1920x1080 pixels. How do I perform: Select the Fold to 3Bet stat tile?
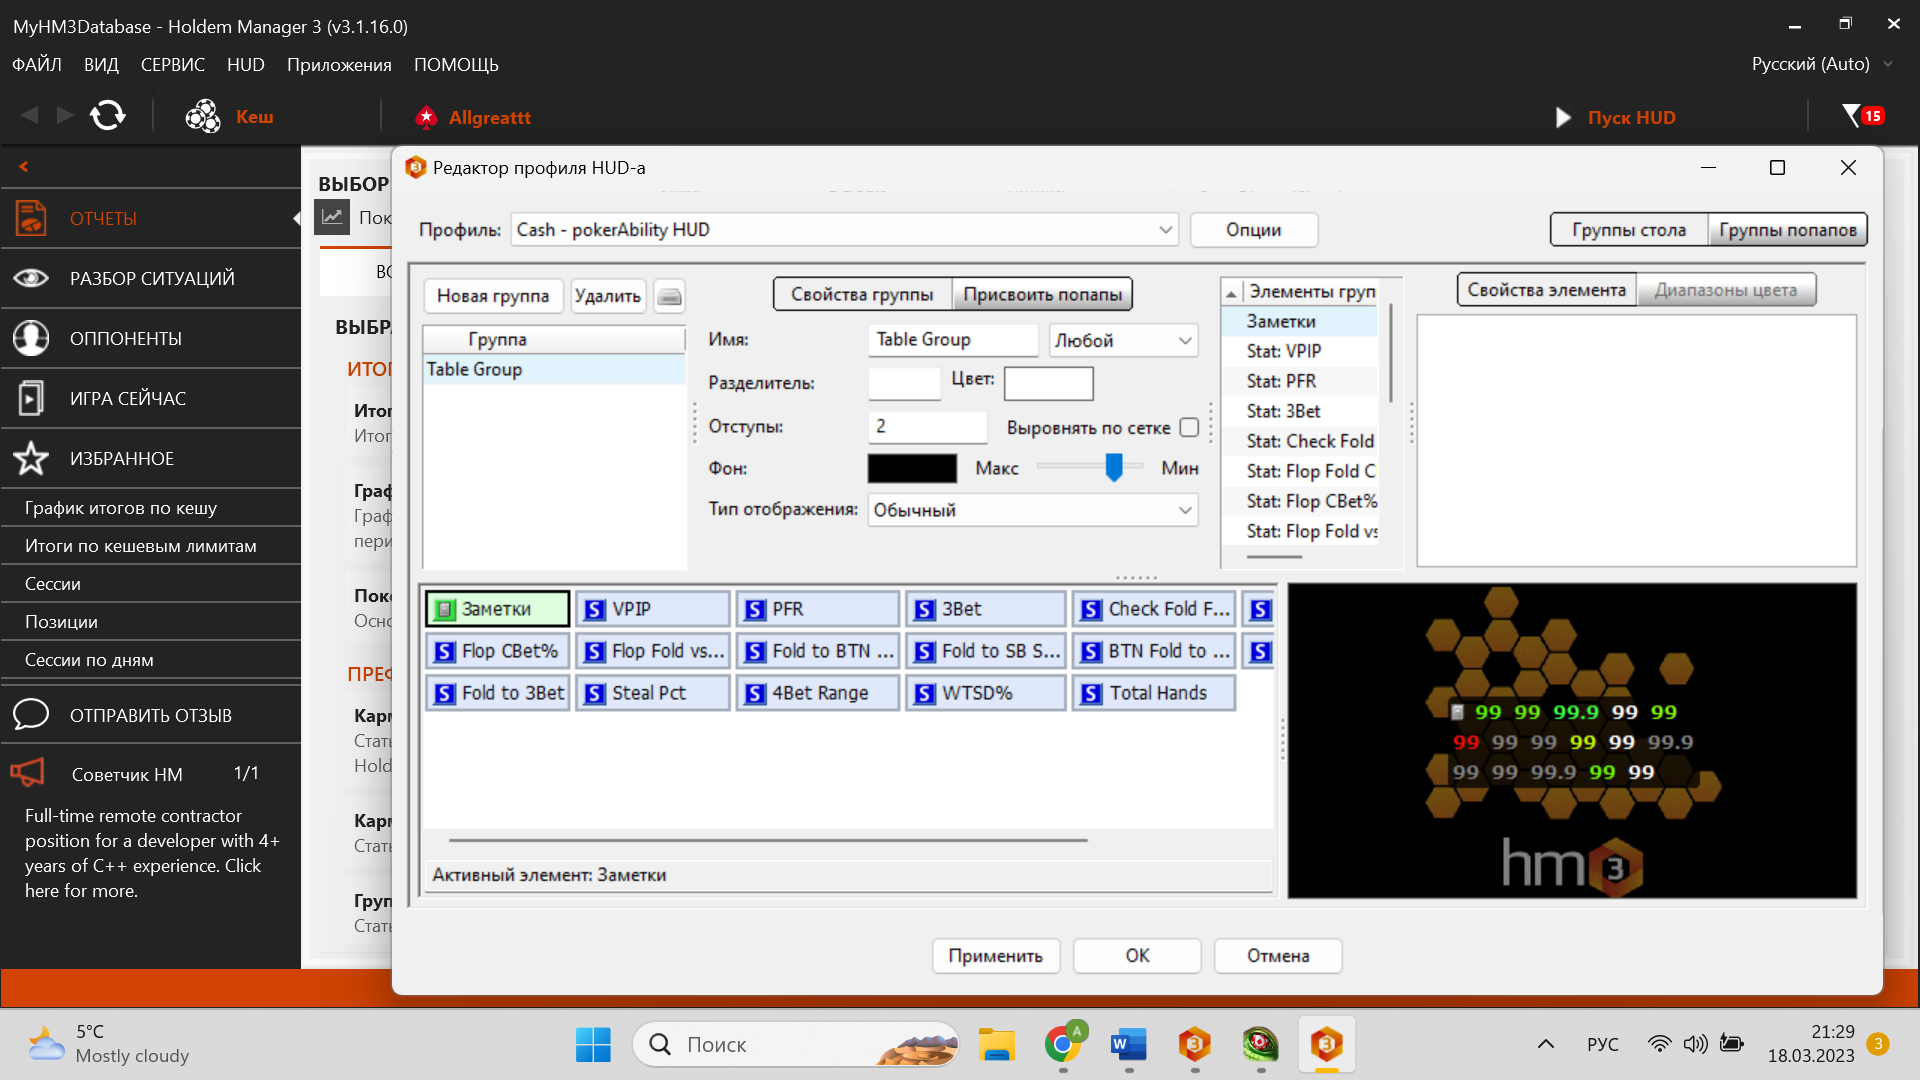point(498,693)
